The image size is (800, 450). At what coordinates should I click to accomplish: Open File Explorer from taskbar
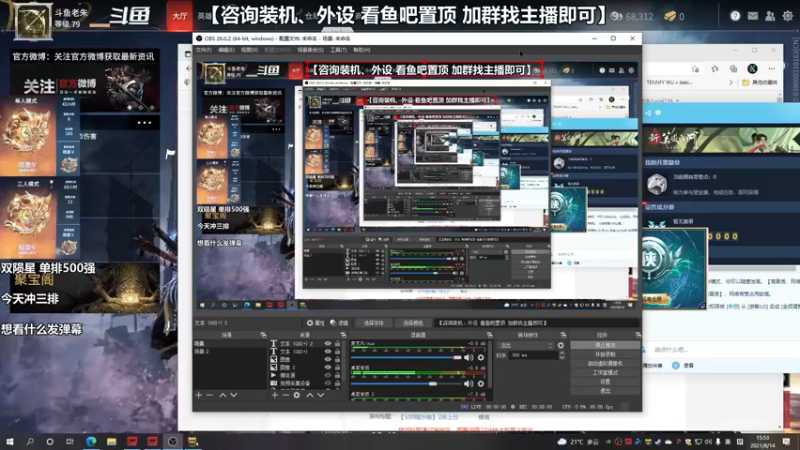point(111,441)
